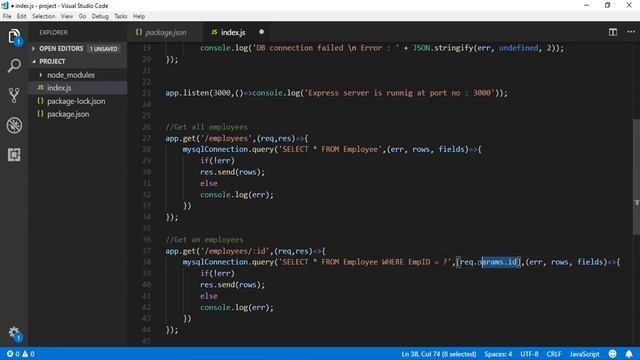This screenshot has width=640, height=360.
Task: Open the Source Control view
Action: point(14,95)
